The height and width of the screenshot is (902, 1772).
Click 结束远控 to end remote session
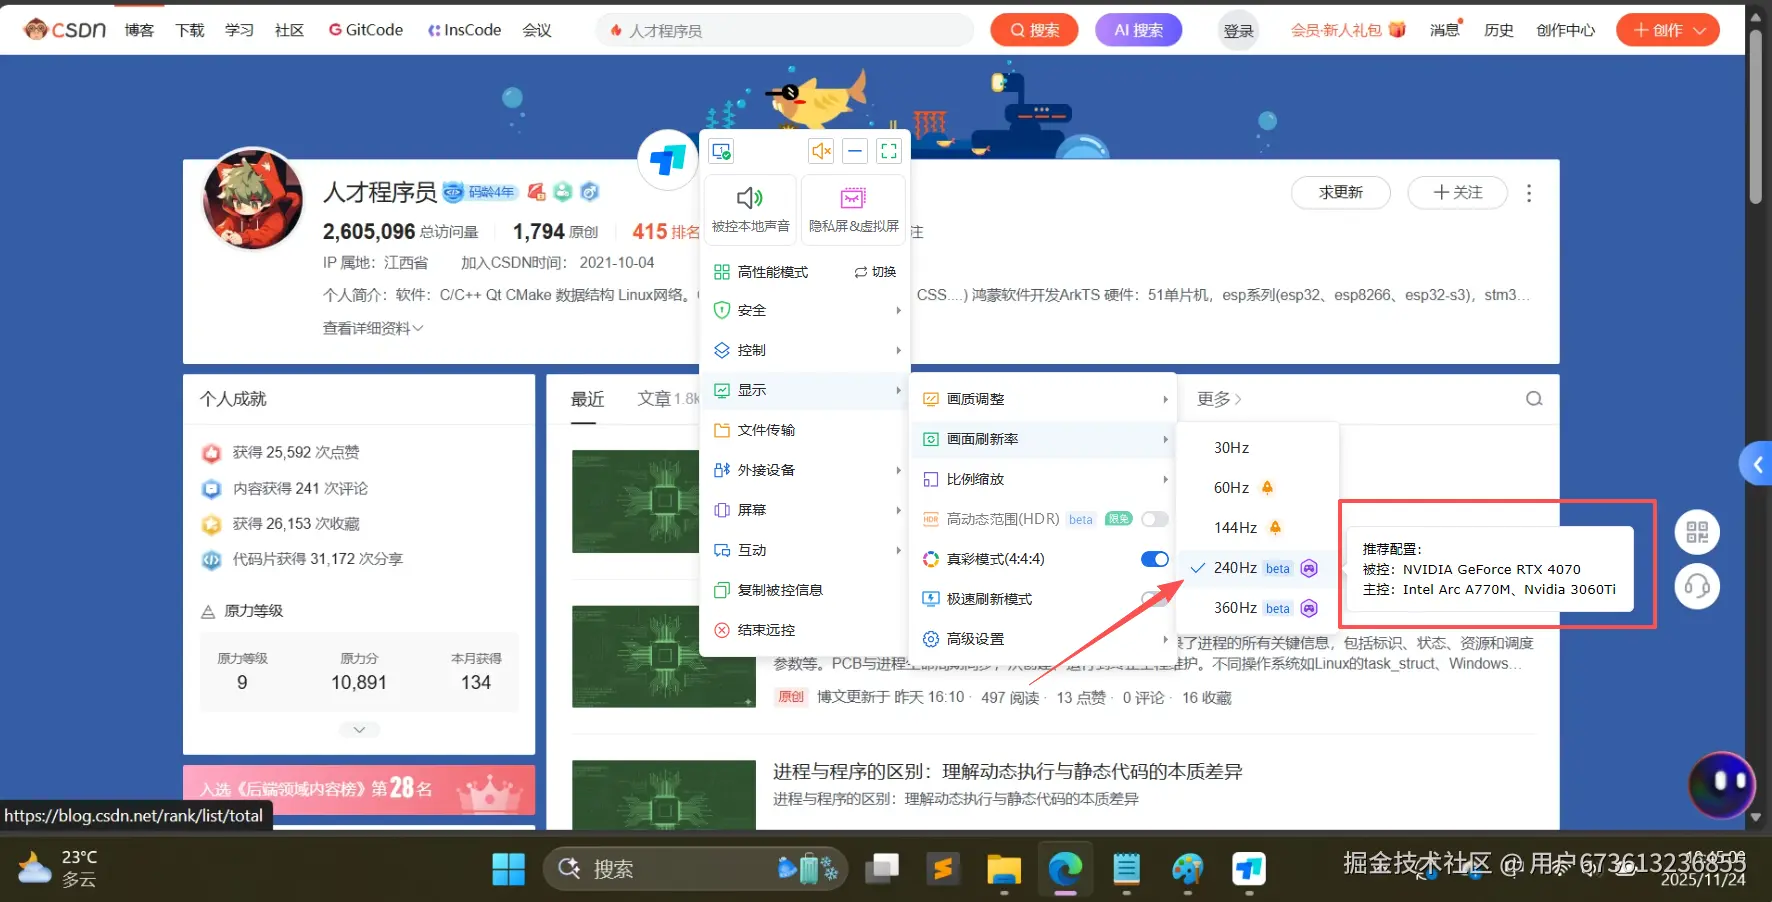point(806,630)
